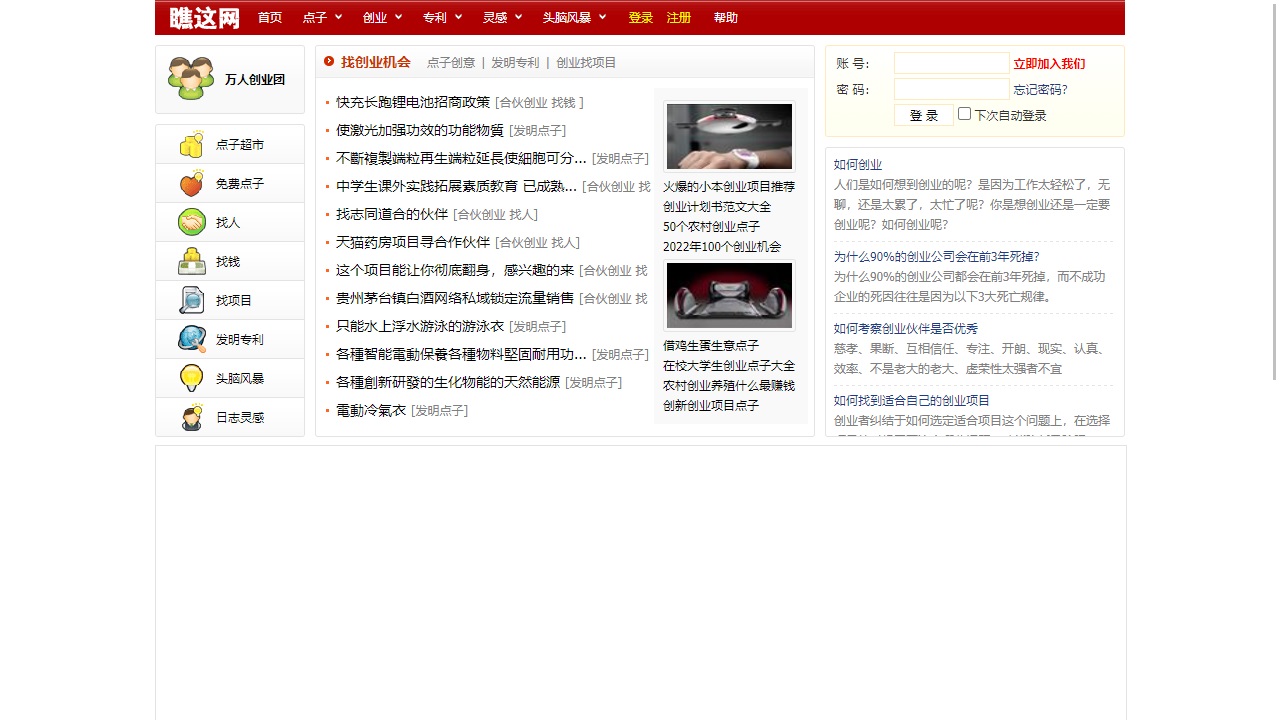Go to 首页 in the navigation bar

point(270,17)
